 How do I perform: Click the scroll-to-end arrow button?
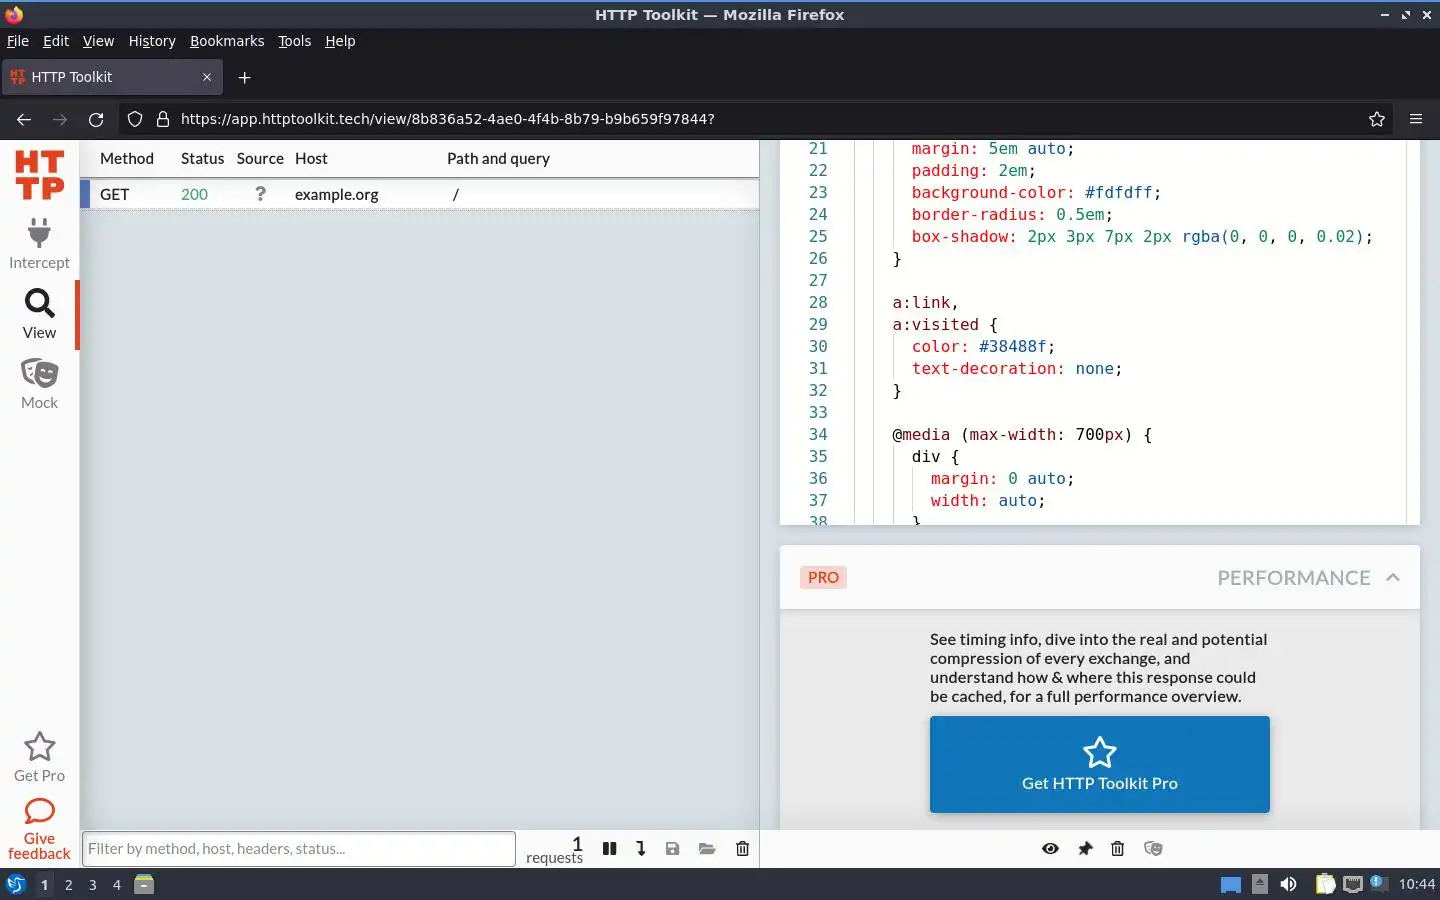pyautogui.click(x=641, y=849)
